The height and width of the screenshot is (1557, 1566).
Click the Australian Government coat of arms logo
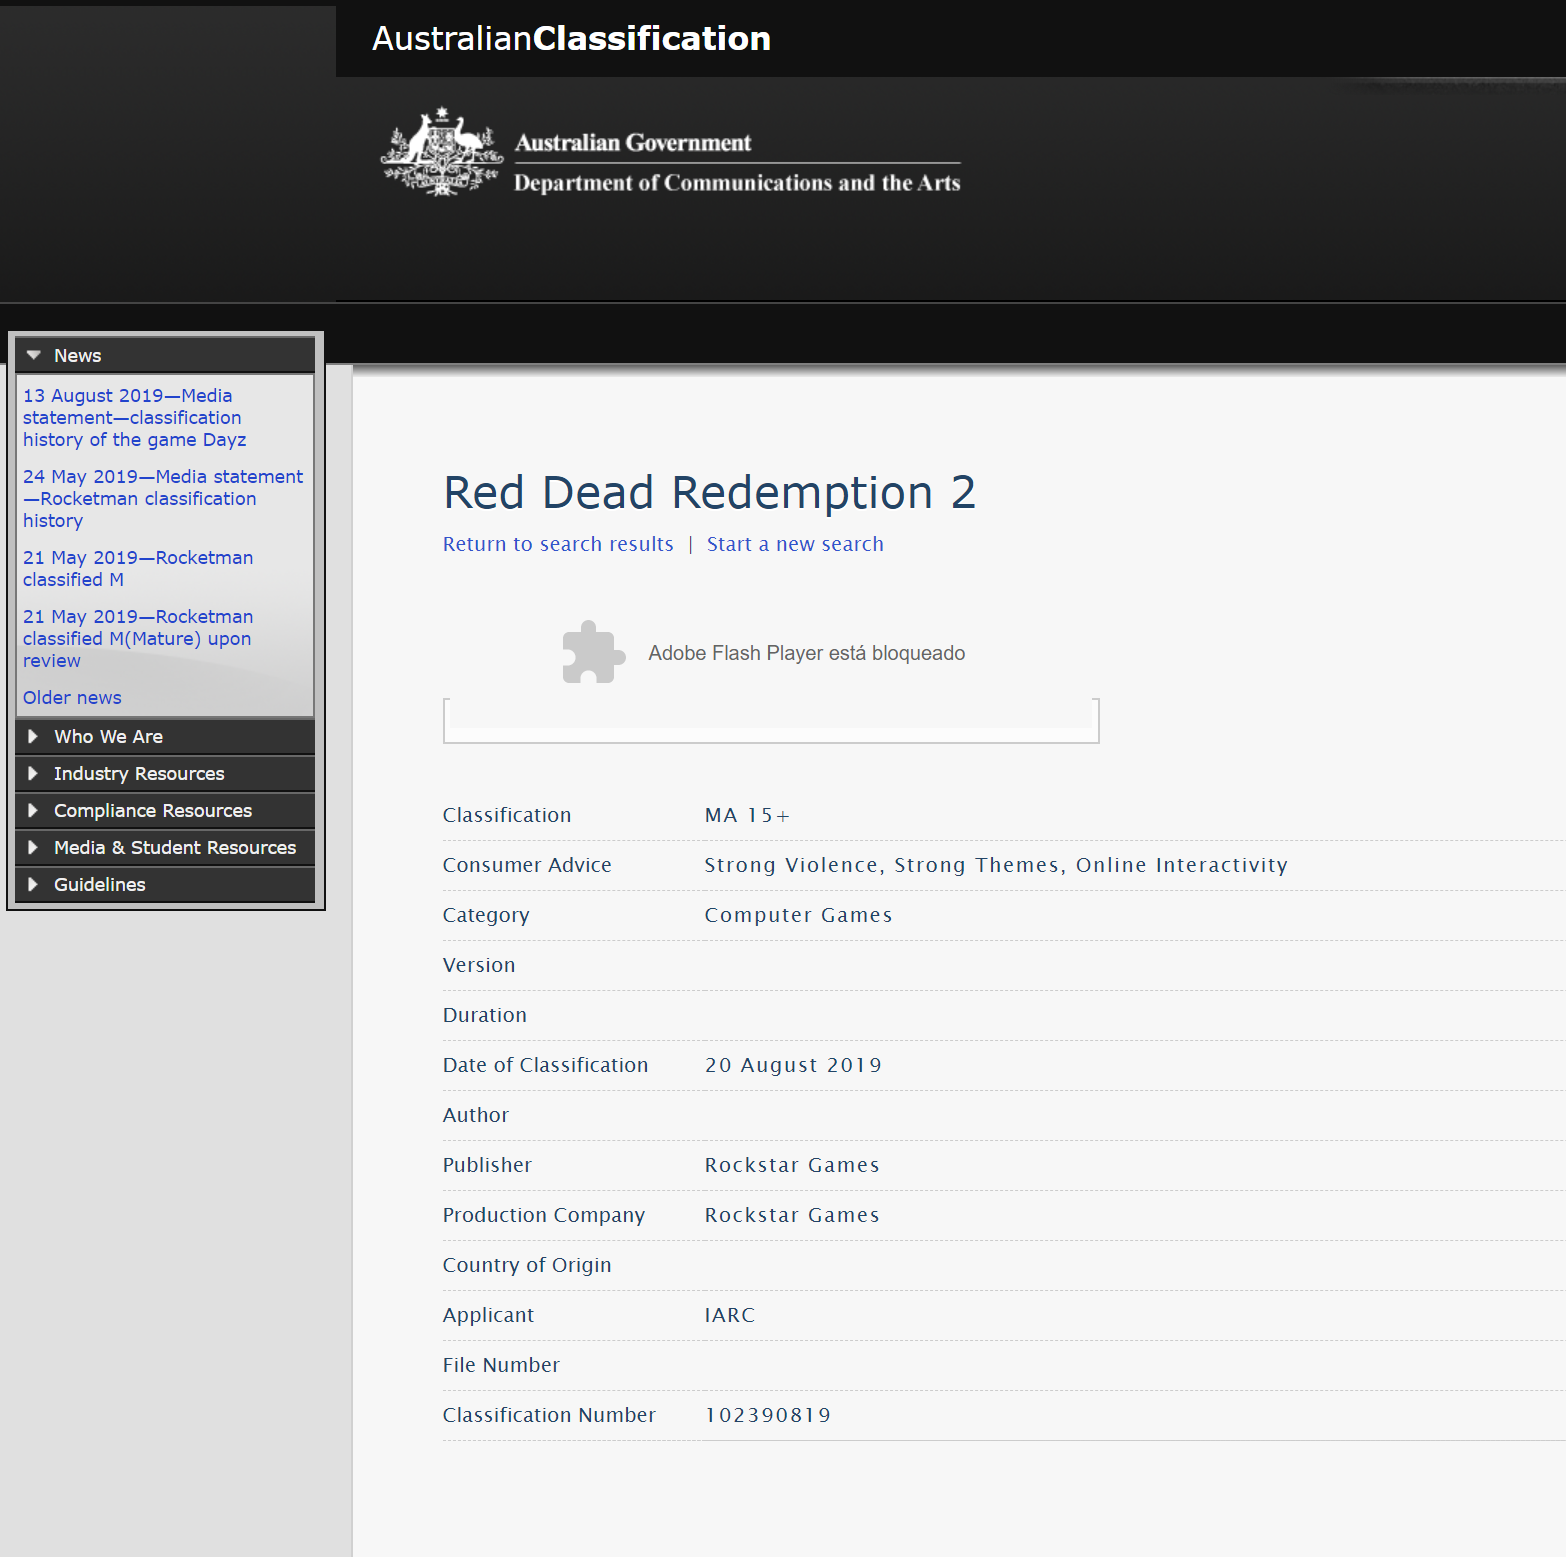click(x=441, y=153)
